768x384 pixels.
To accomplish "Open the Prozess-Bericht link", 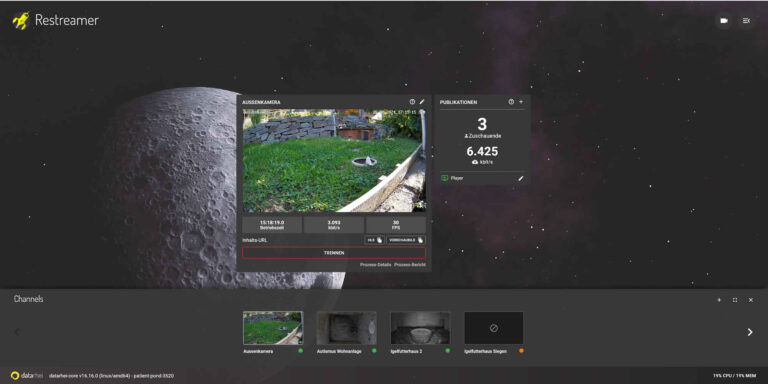I will coord(410,264).
